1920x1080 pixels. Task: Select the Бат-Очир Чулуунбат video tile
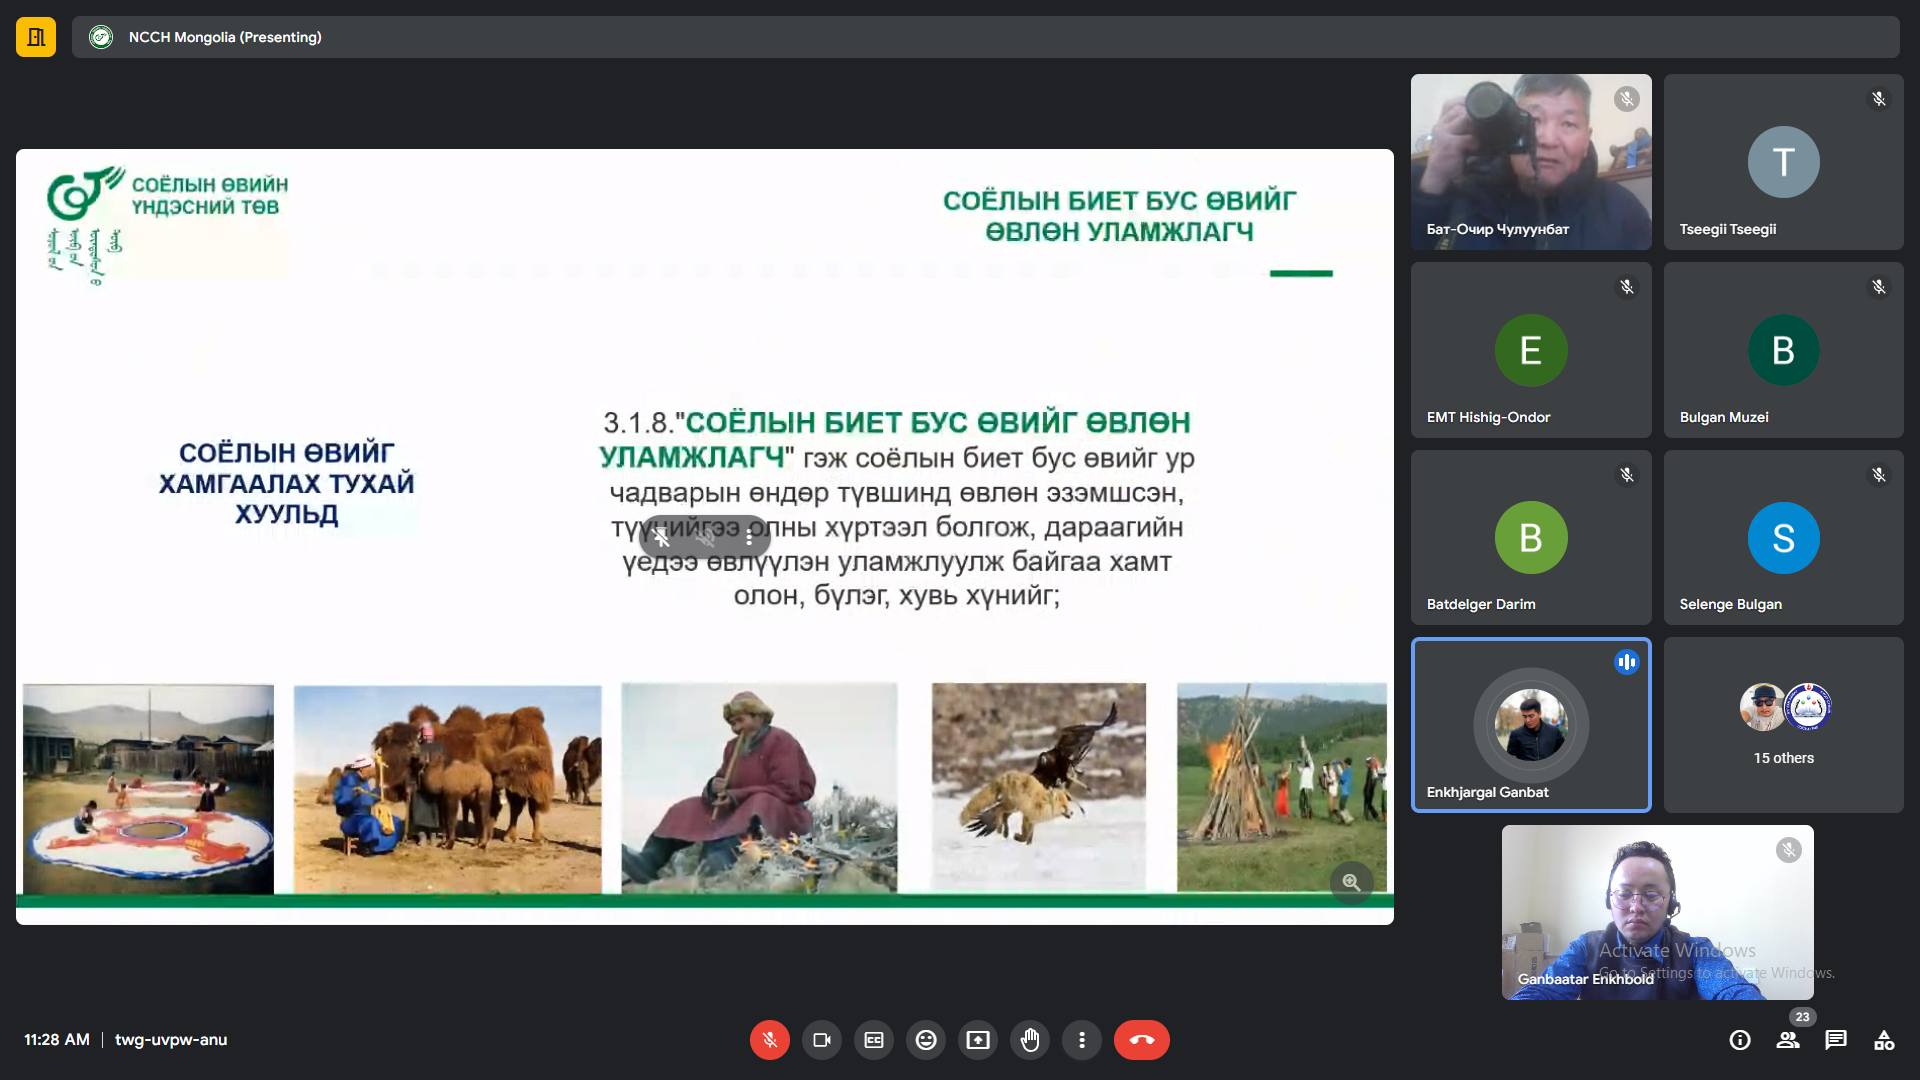1530,162
